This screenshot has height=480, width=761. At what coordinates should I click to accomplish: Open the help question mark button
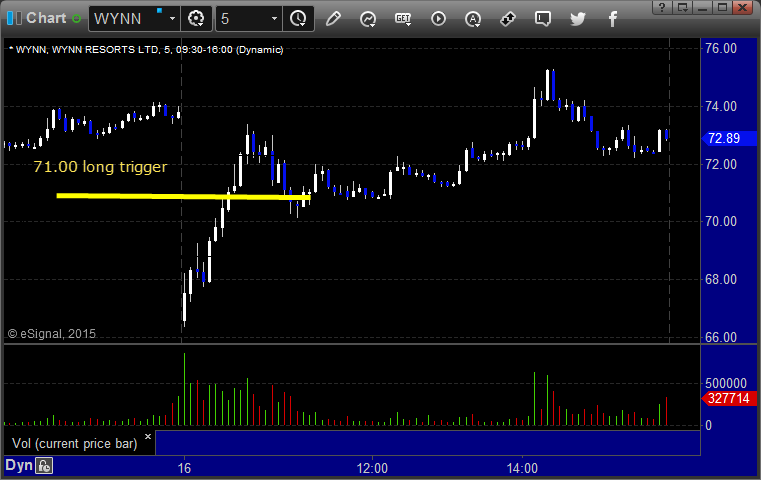pyautogui.click(x=662, y=7)
